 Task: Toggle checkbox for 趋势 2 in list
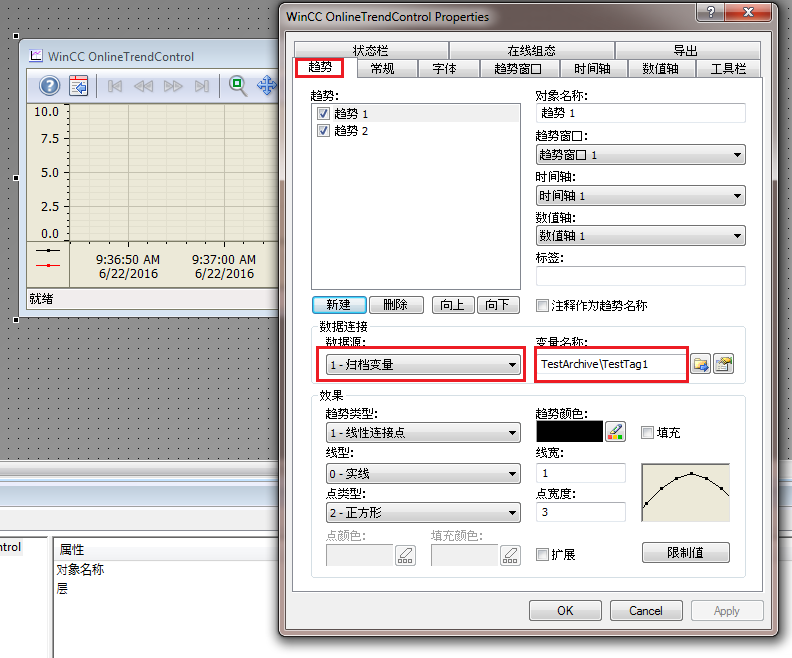pyautogui.click(x=323, y=131)
